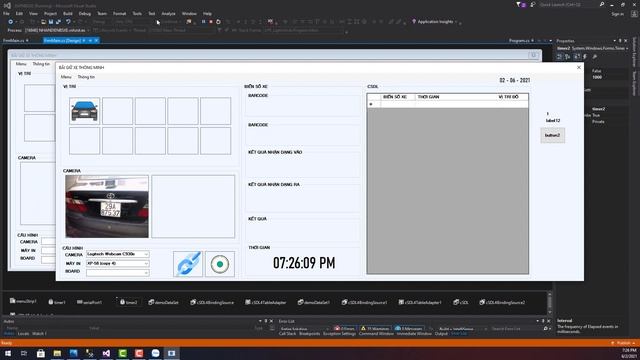640x360 pixels.
Task: Open the Entire Solution scope dropdown
Action: coord(304,329)
